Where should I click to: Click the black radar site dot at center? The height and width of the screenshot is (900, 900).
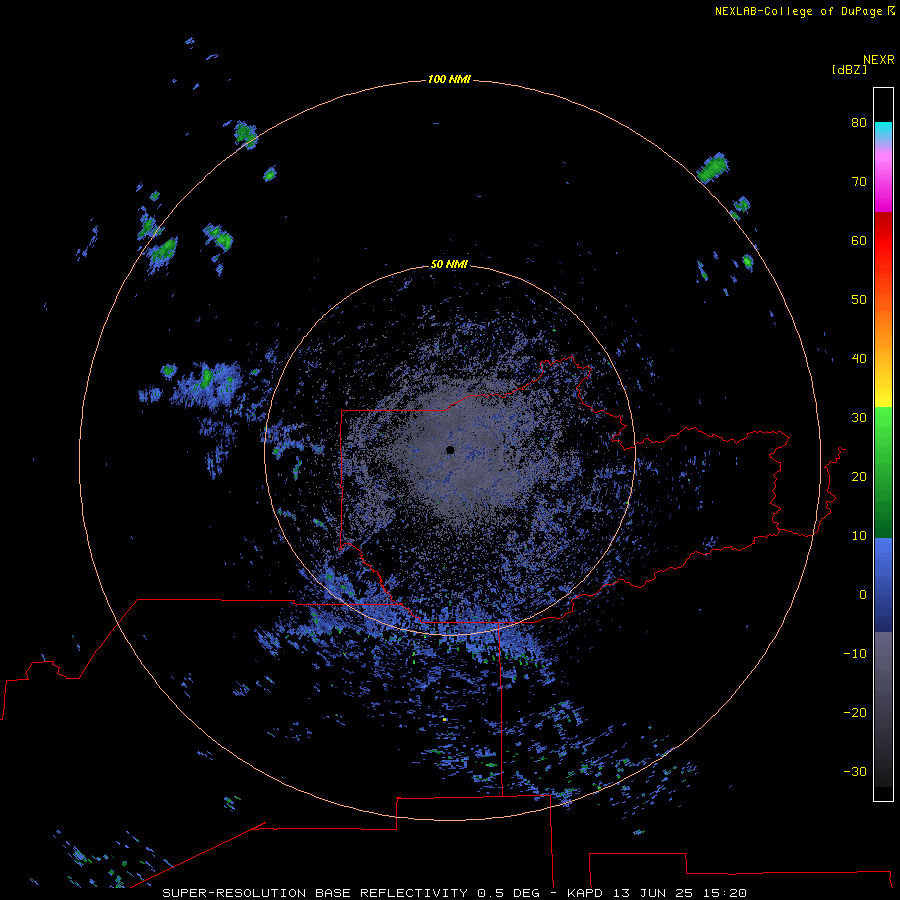450,450
